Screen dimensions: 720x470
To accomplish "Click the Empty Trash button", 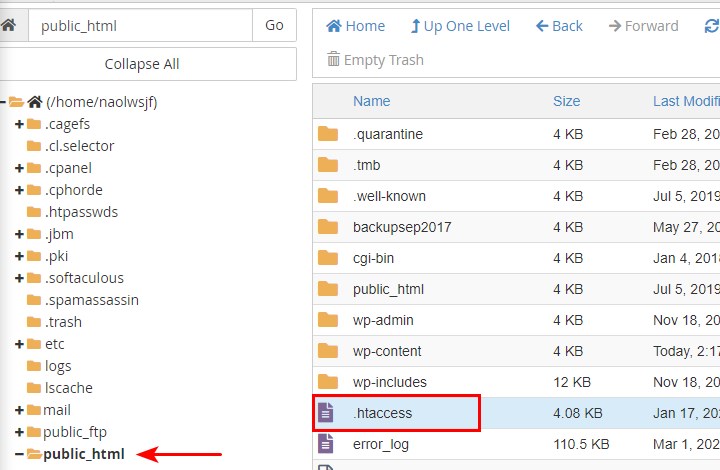I will 375,60.
